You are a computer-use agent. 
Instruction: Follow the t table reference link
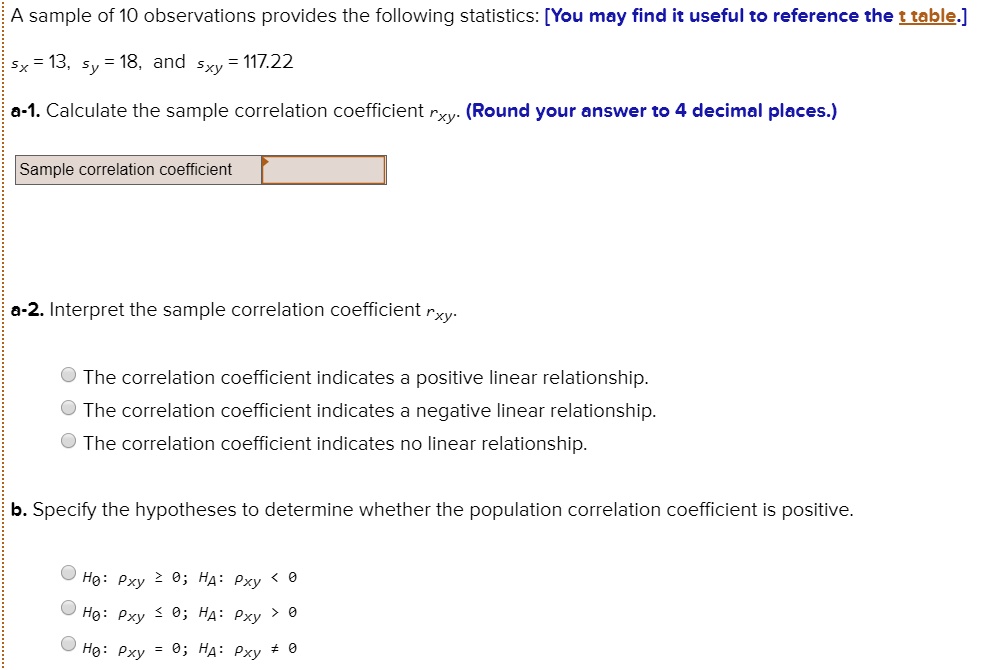(928, 15)
